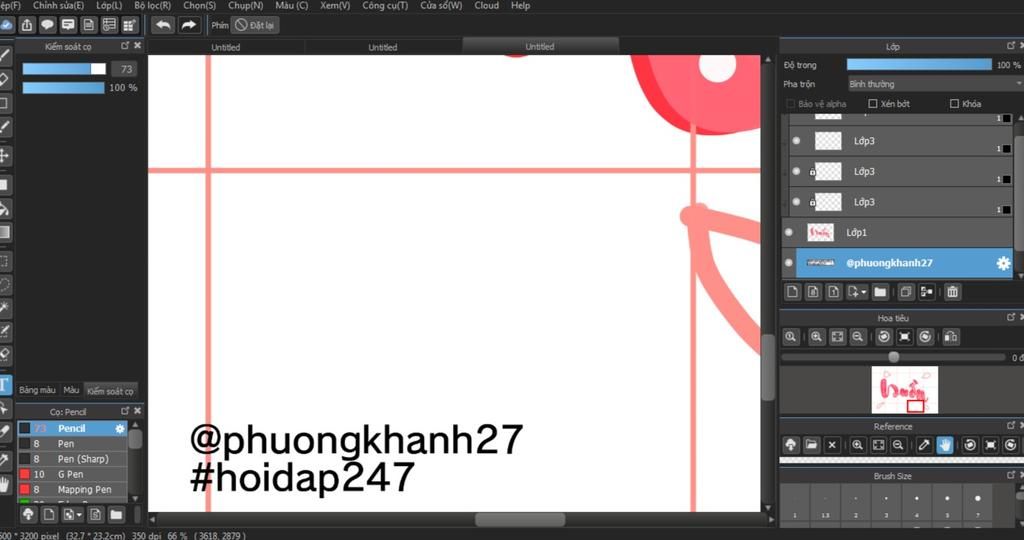Toggle visibility of the topmost Lớp3 layer
The height and width of the screenshot is (540, 1024).
pos(796,140)
